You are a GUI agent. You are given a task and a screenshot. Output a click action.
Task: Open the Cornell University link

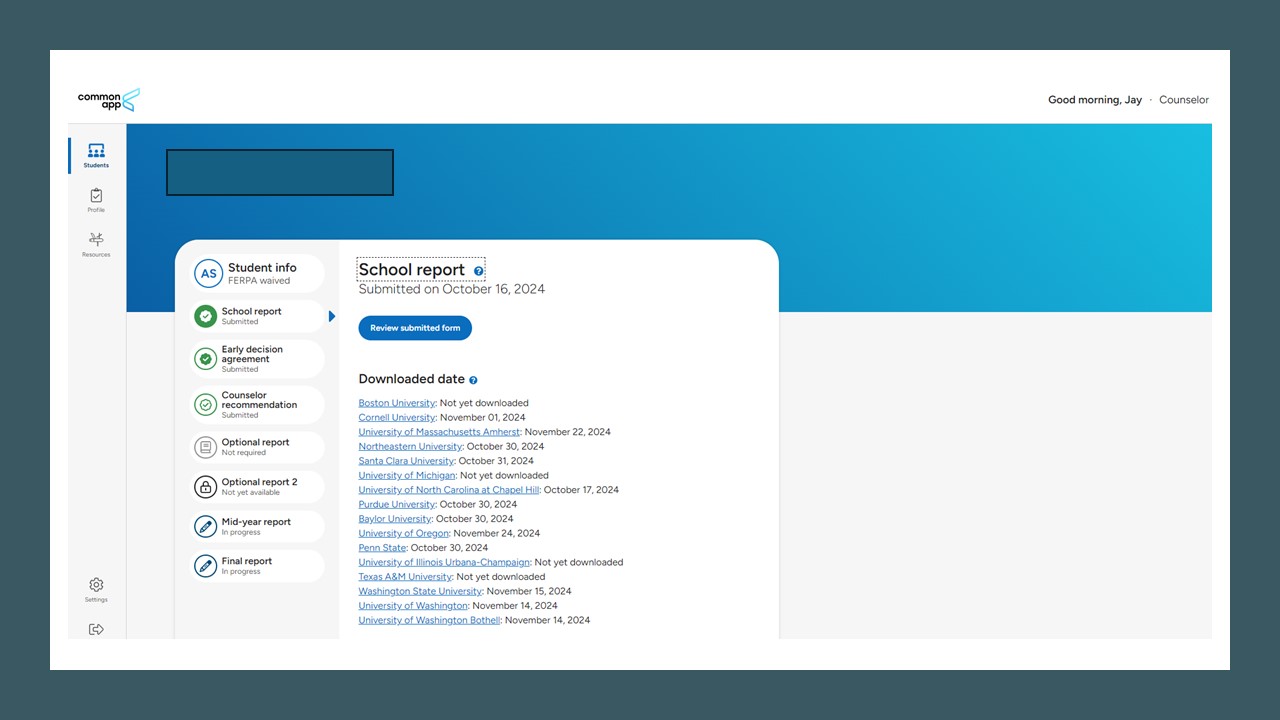(x=397, y=418)
